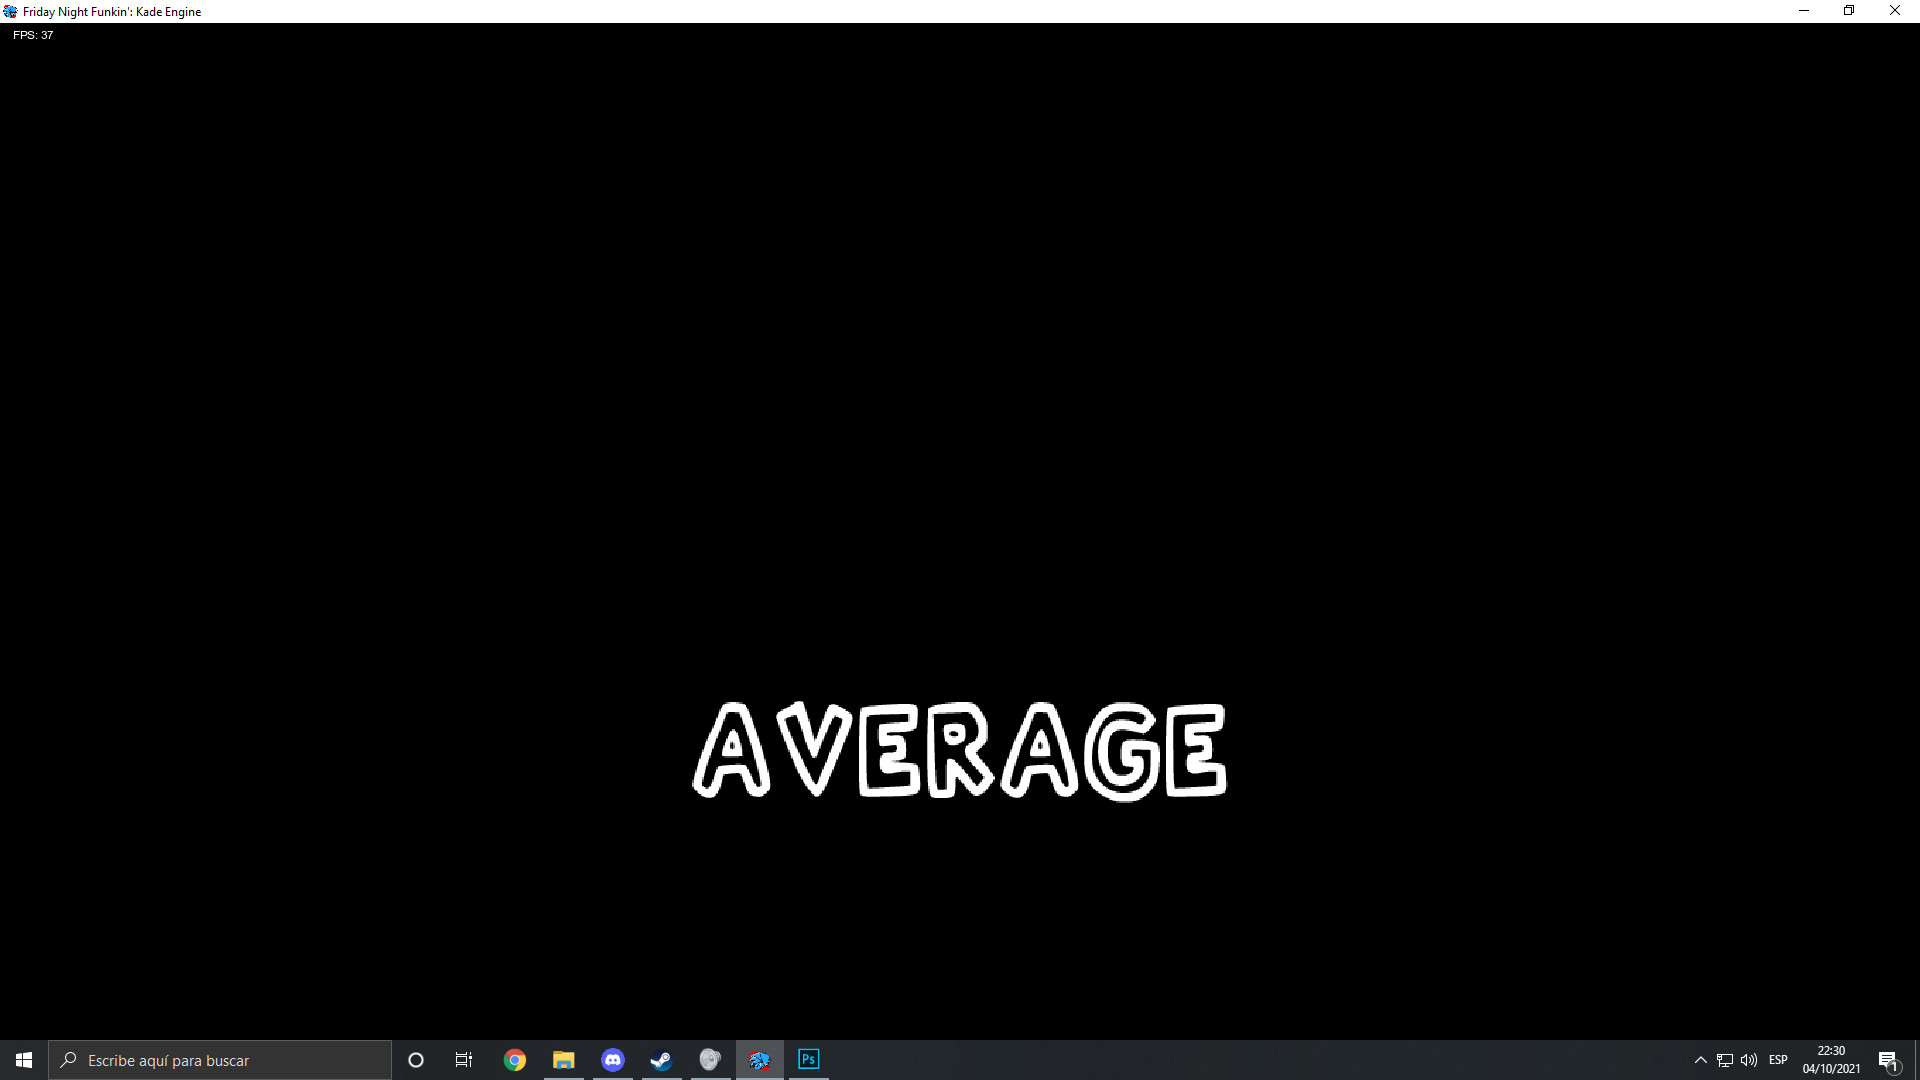1920x1080 pixels.
Task: Launch Google Chrome from the taskbar
Action: tap(515, 1060)
